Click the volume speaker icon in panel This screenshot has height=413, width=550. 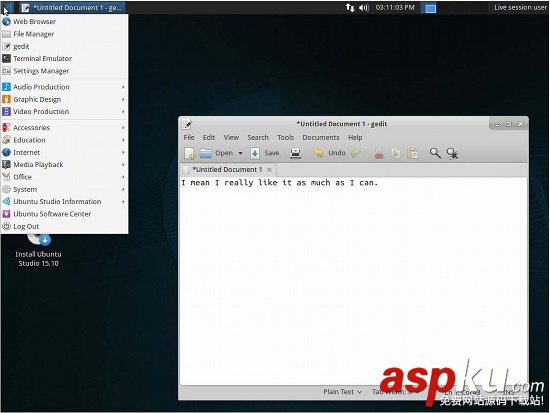[x=363, y=7]
